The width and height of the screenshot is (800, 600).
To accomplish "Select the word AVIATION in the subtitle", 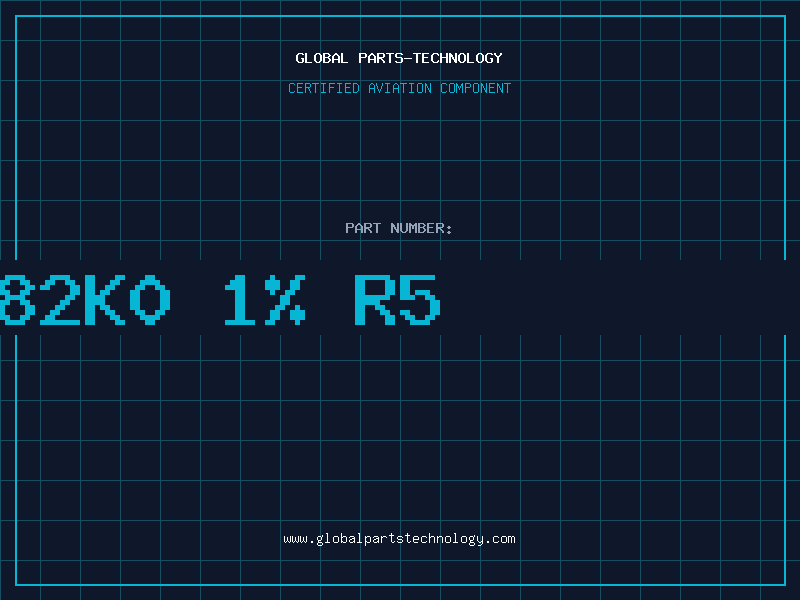I will point(399,88).
